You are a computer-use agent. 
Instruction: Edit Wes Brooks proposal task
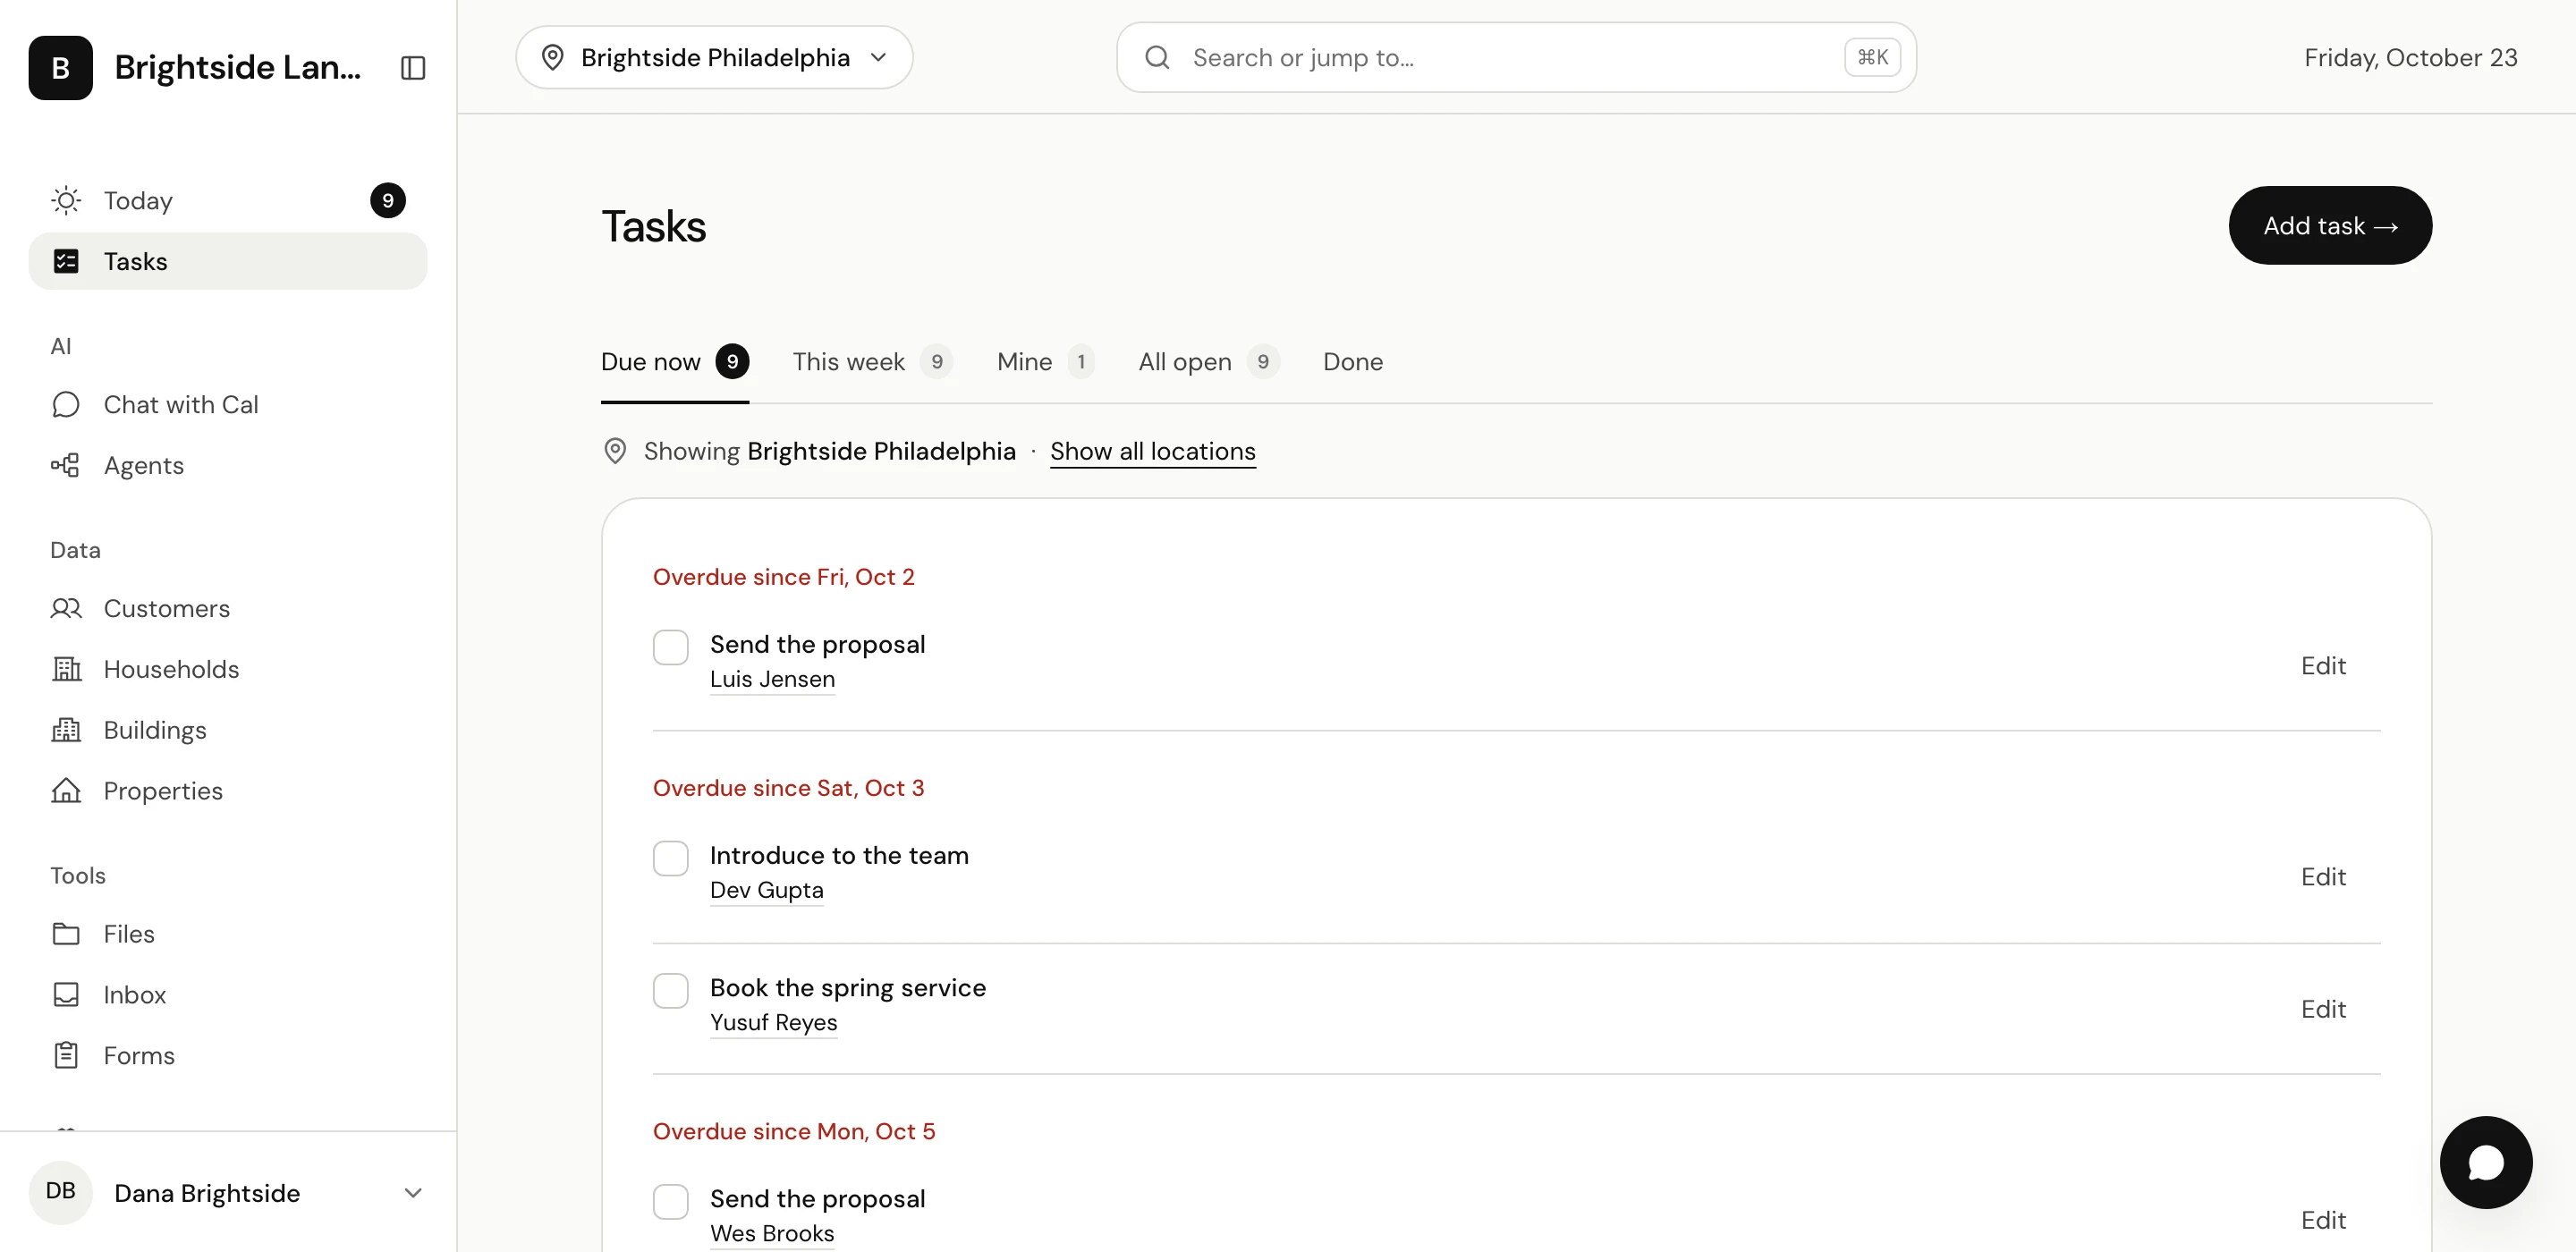2323,1220
